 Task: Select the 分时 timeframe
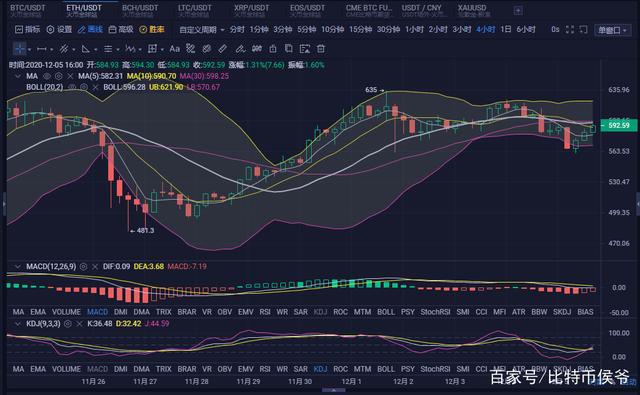237,29
